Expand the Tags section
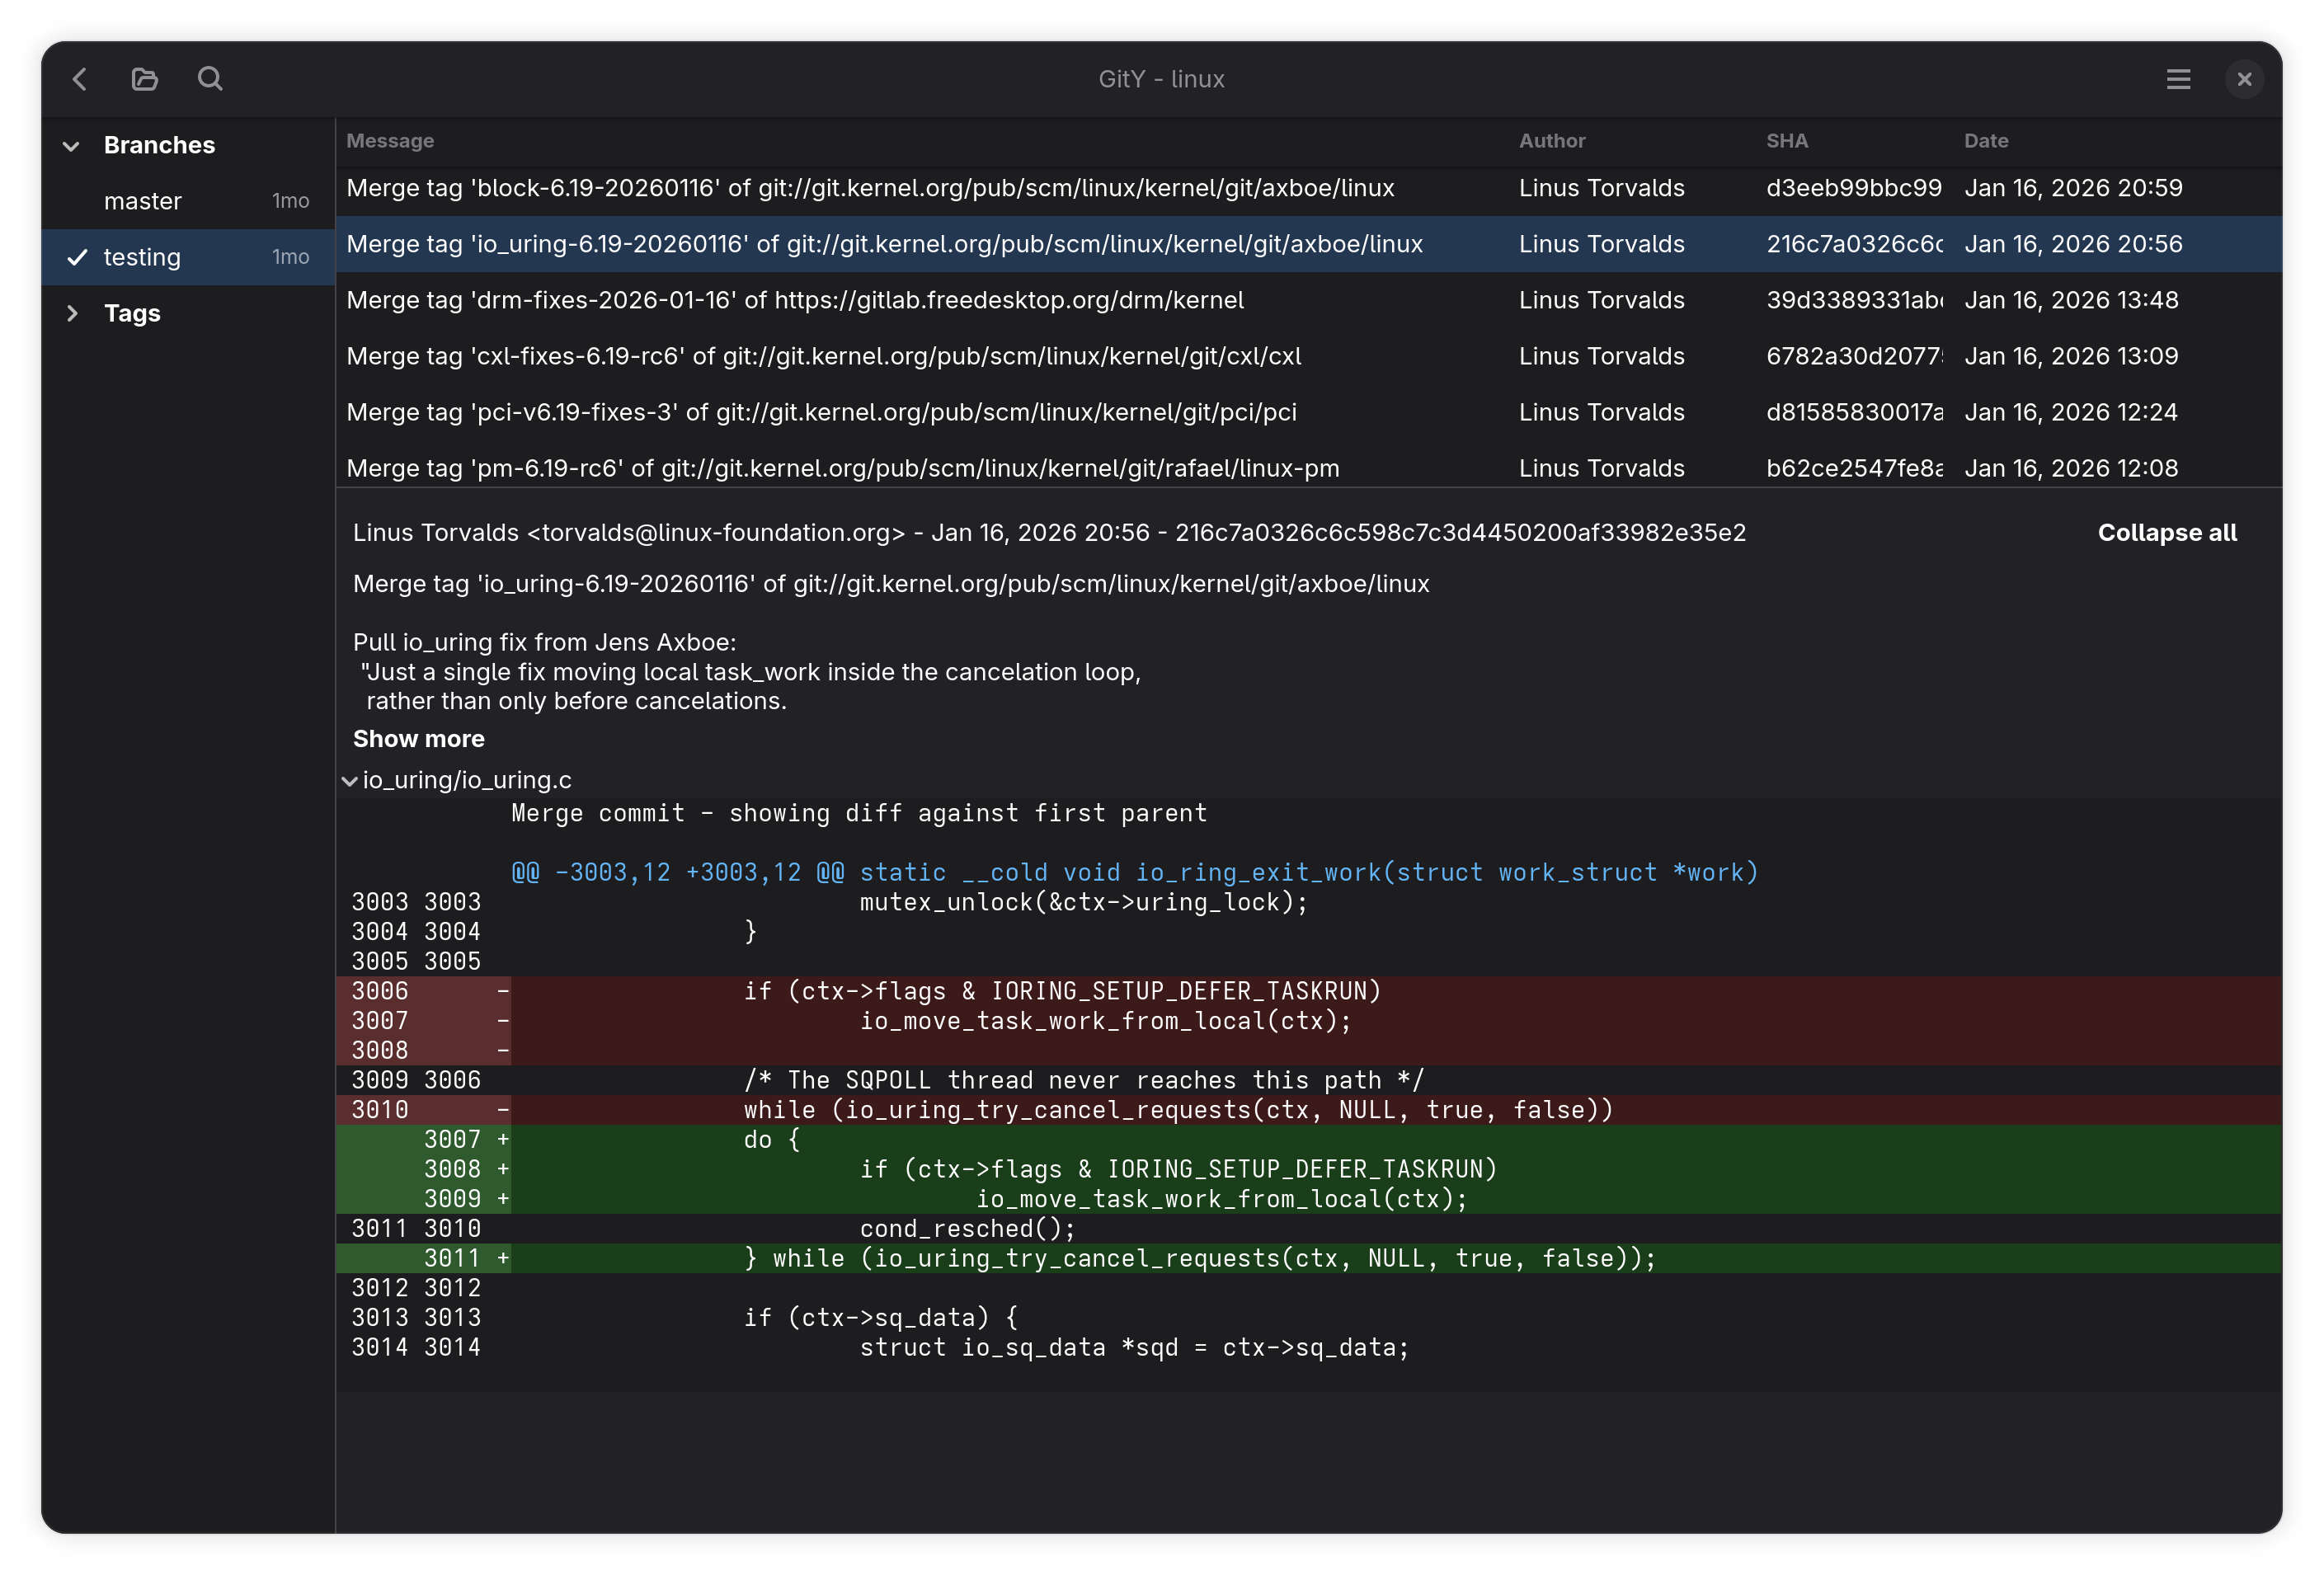The width and height of the screenshot is (2324, 1575). (x=71, y=312)
